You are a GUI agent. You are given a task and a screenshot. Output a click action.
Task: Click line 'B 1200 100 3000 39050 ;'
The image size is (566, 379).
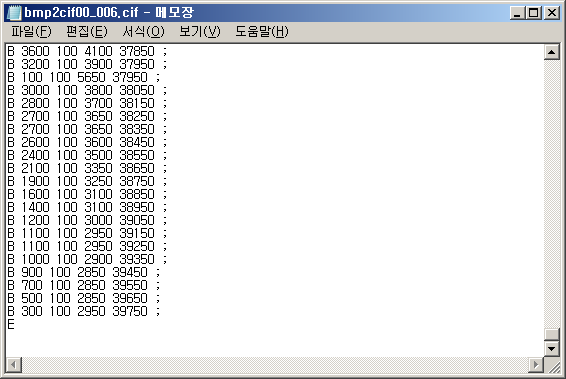pos(87,220)
